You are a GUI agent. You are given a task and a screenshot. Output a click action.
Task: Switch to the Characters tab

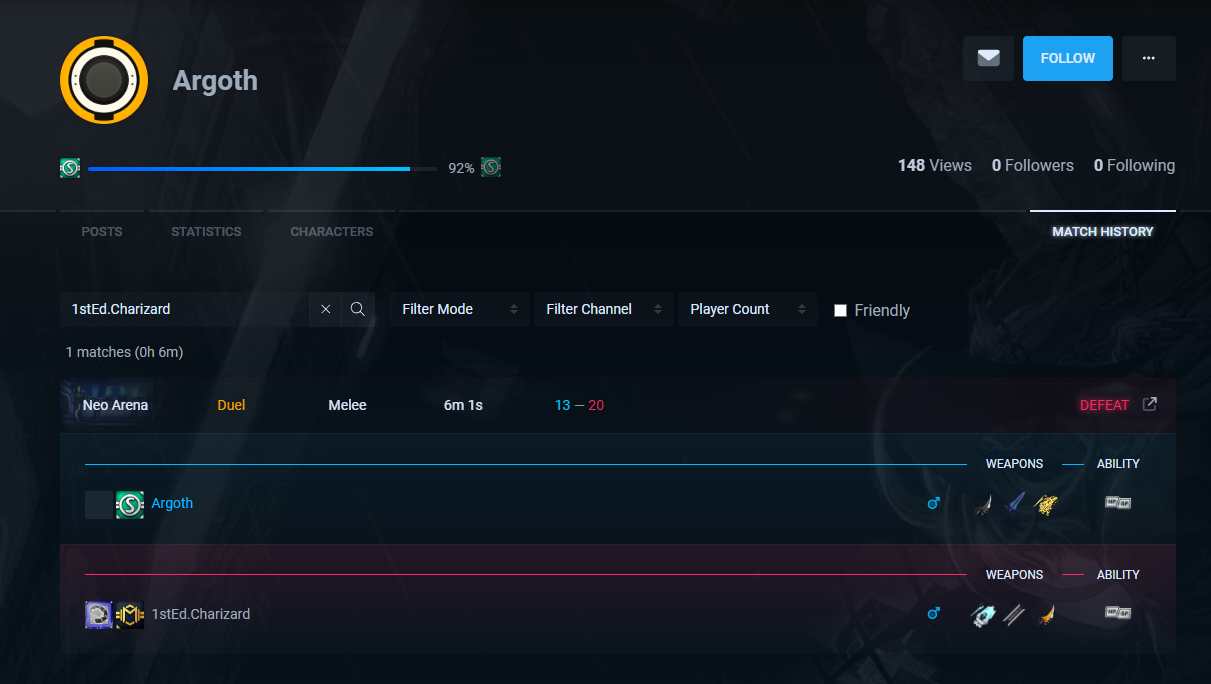click(x=331, y=231)
